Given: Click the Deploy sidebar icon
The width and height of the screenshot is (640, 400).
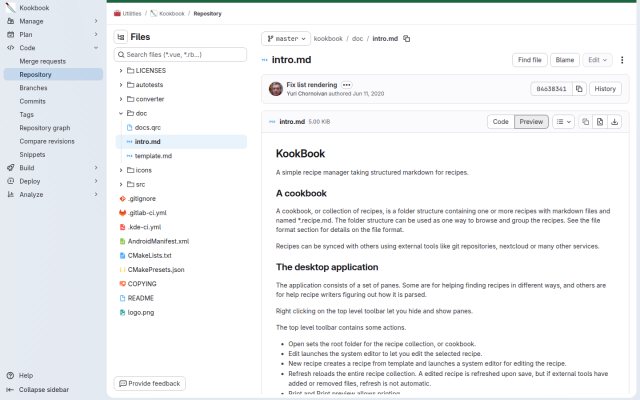Looking at the screenshot, I should tap(11, 181).
